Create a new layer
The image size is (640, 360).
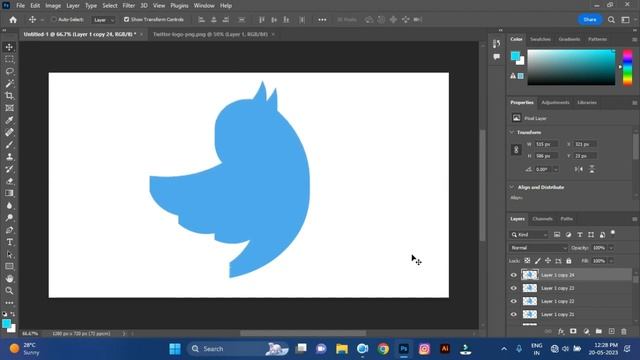tap(611, 331)
